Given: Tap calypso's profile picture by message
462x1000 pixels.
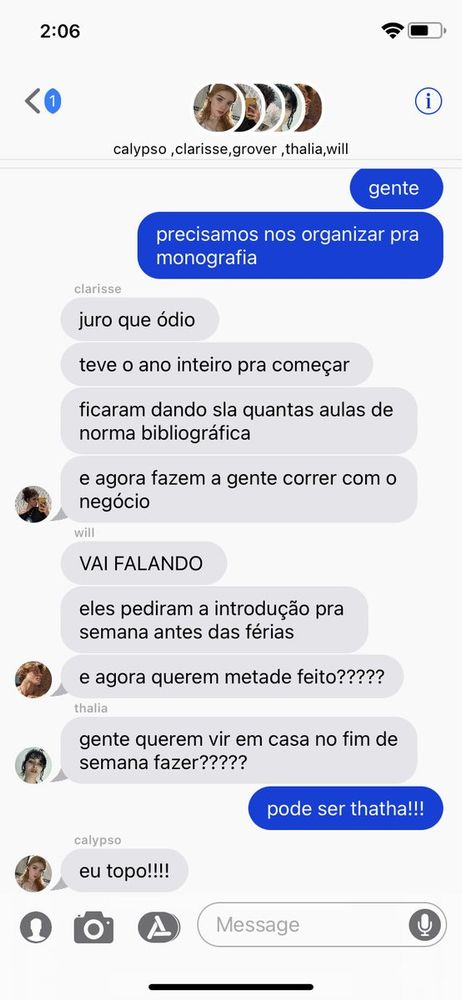Looking at the screenshot, I should [33, 873].
